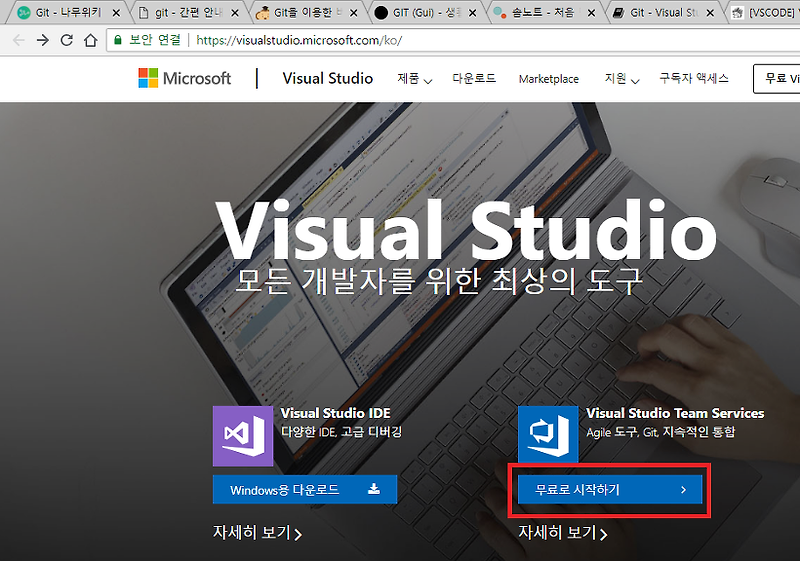Switch to the [VSCODE] tab
The height and width of the screenshot is (561, 800).
point(763,12)
